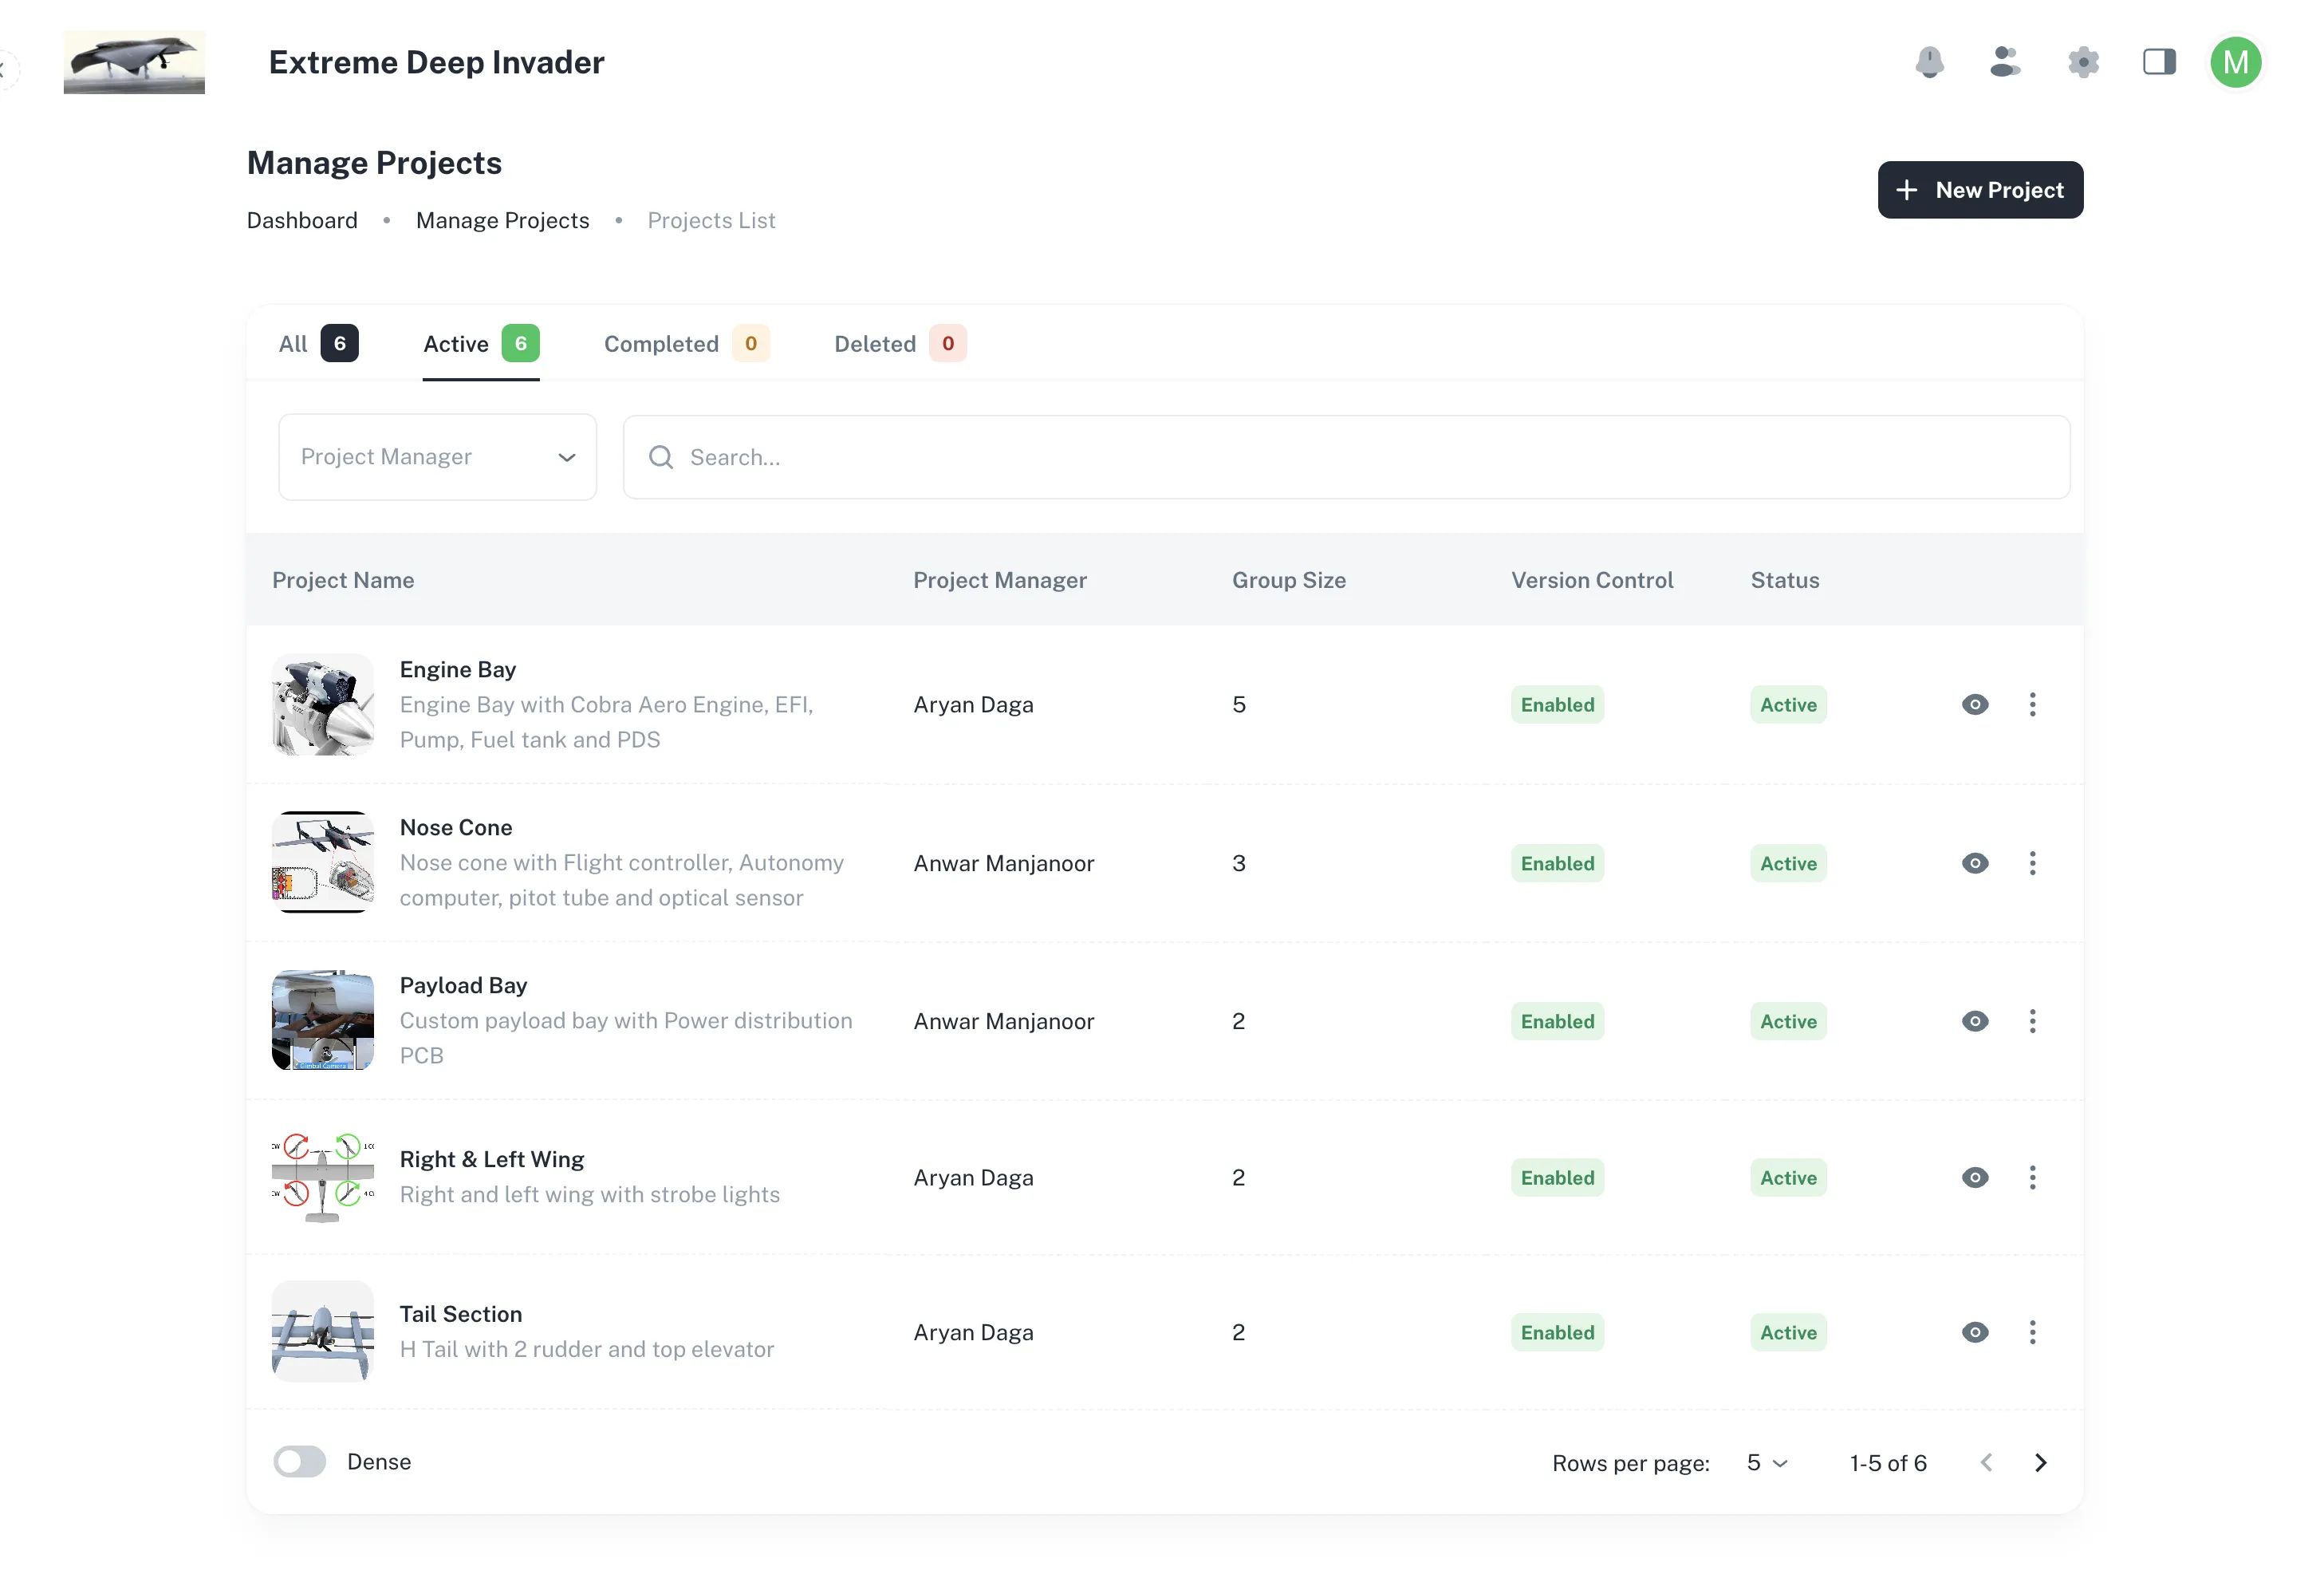Screen dimensions: 2324x1570
Task: Go to previous page of projects
Action: click(x=1986, y=1462)
